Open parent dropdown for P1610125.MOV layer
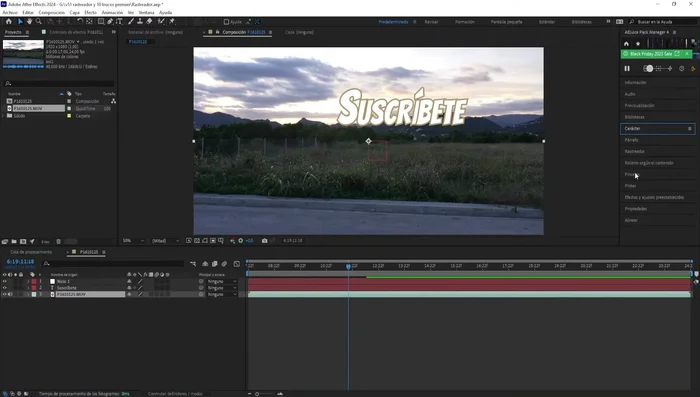 [x=222, y=294]
